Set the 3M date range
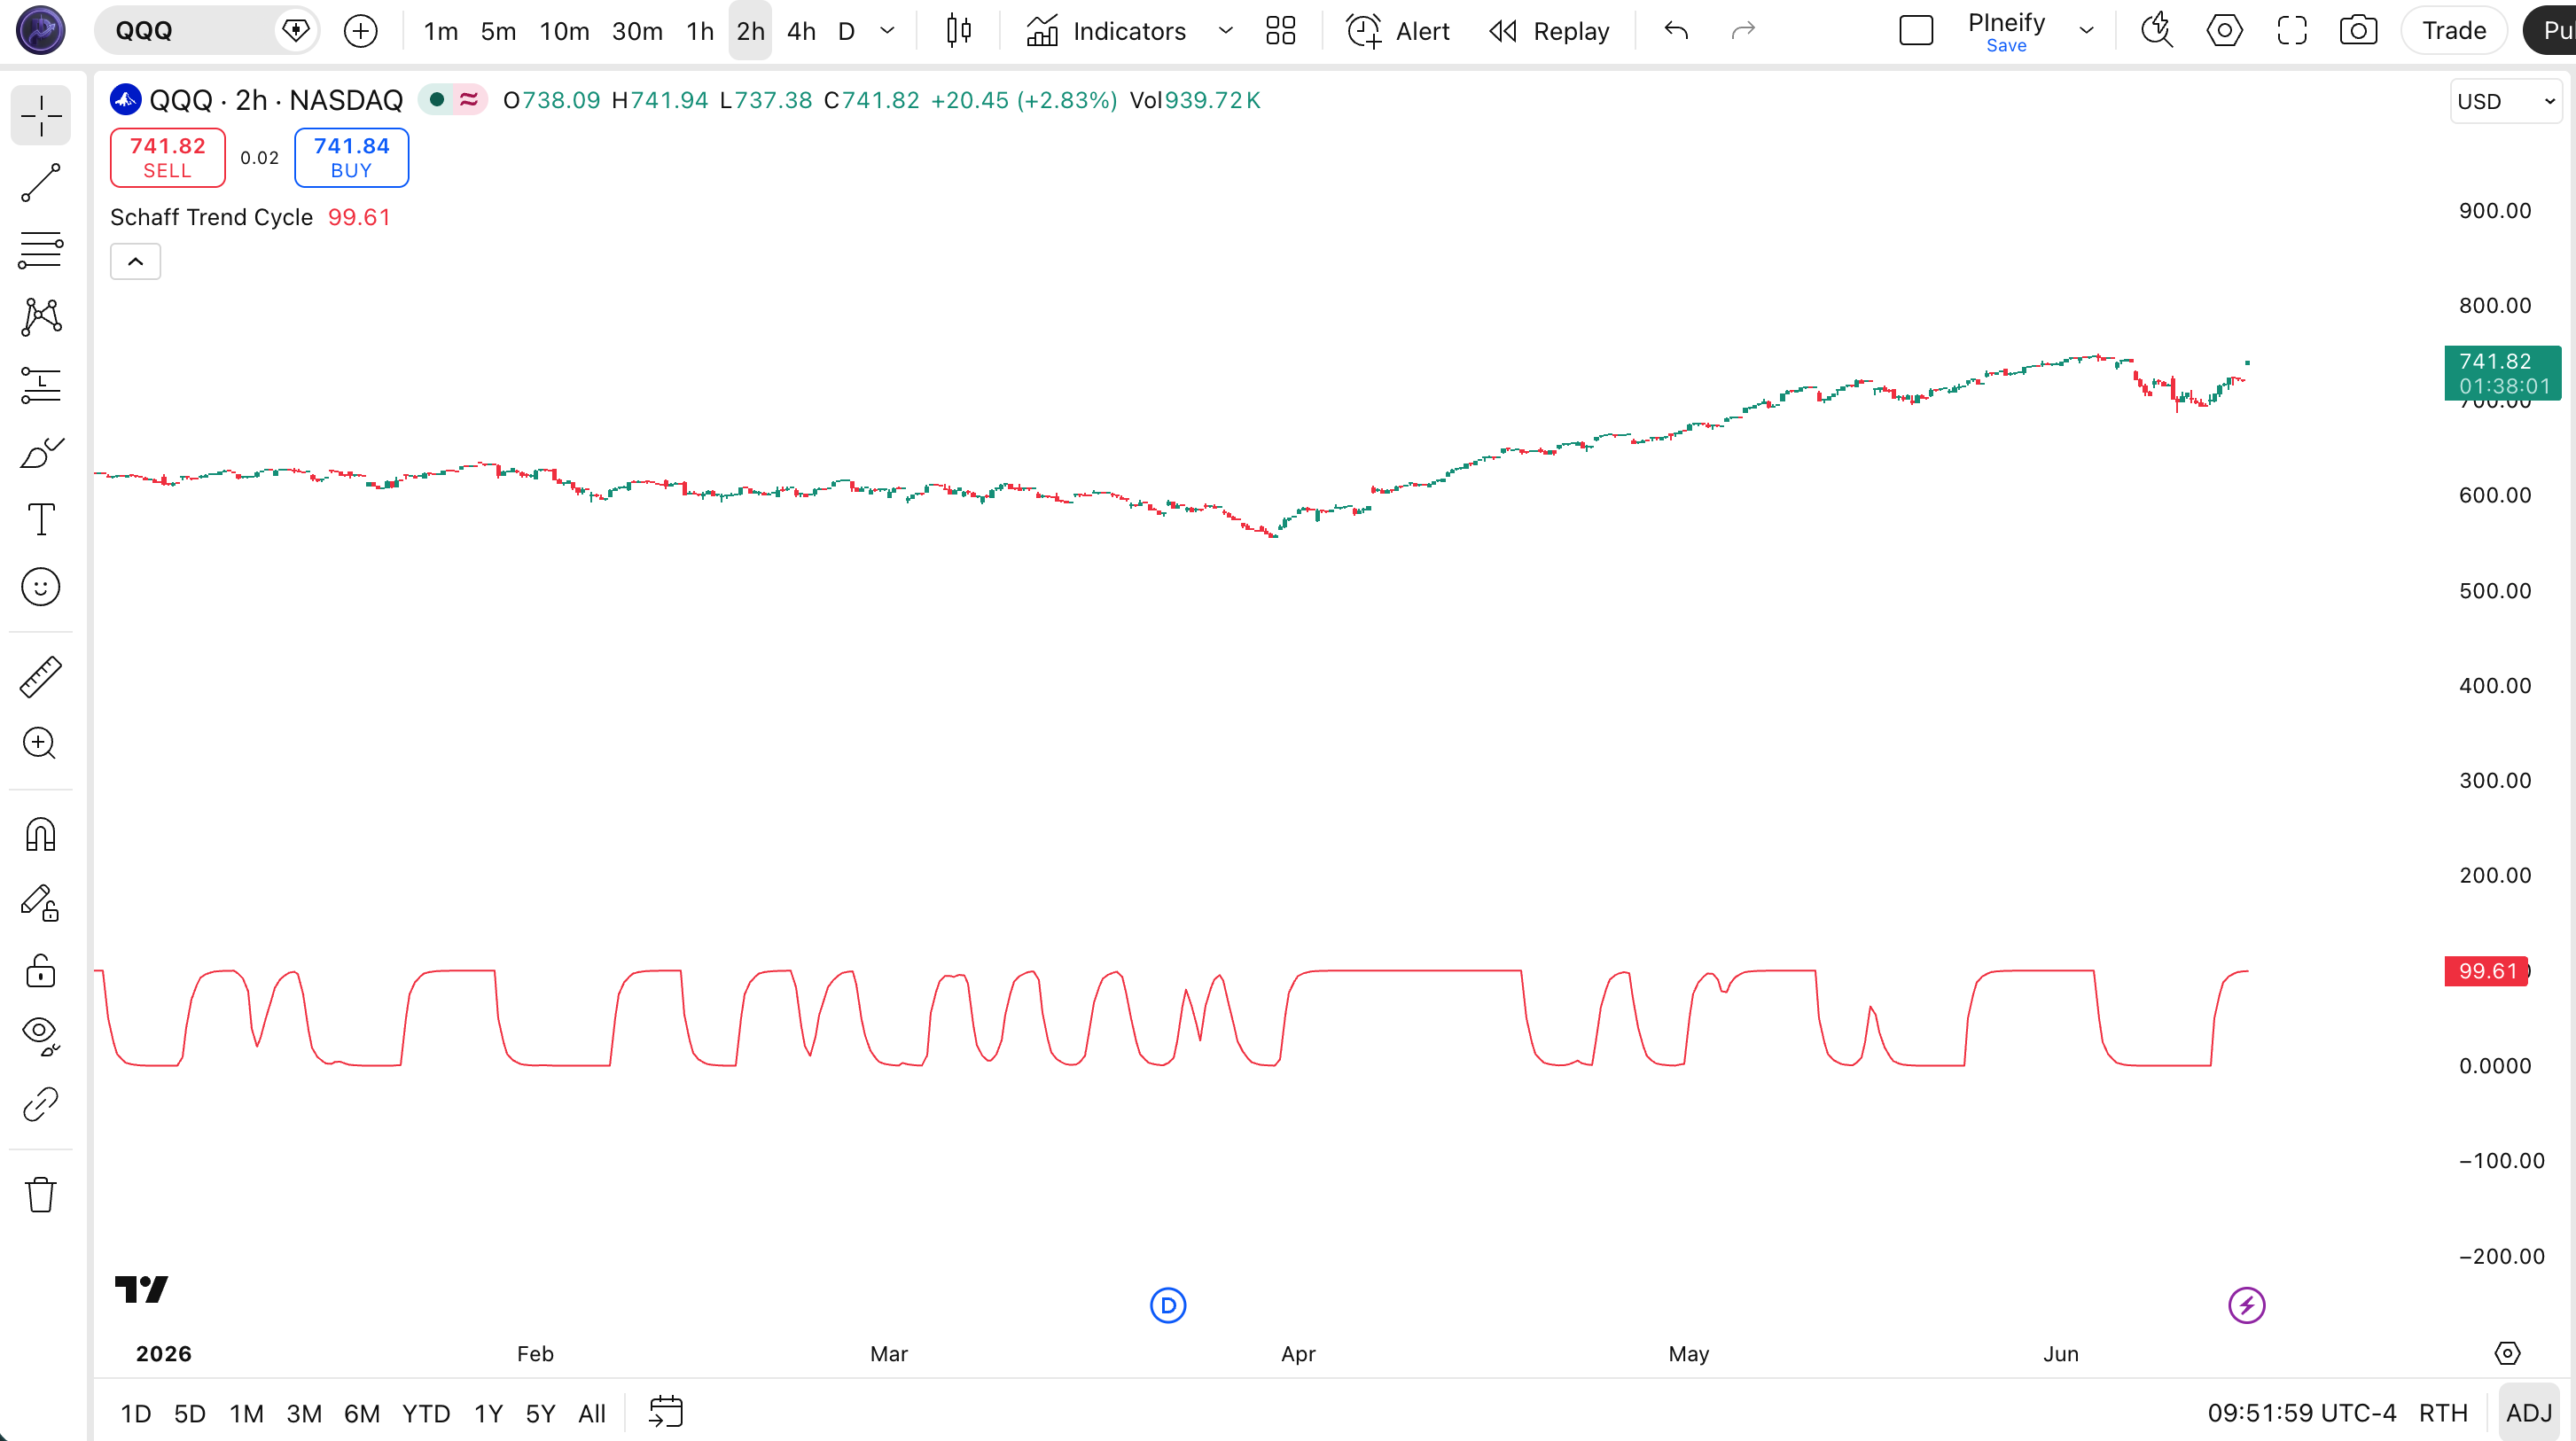This screenshot has height=1441, width=2576. pyautogui.click(x=304, y=1413)
